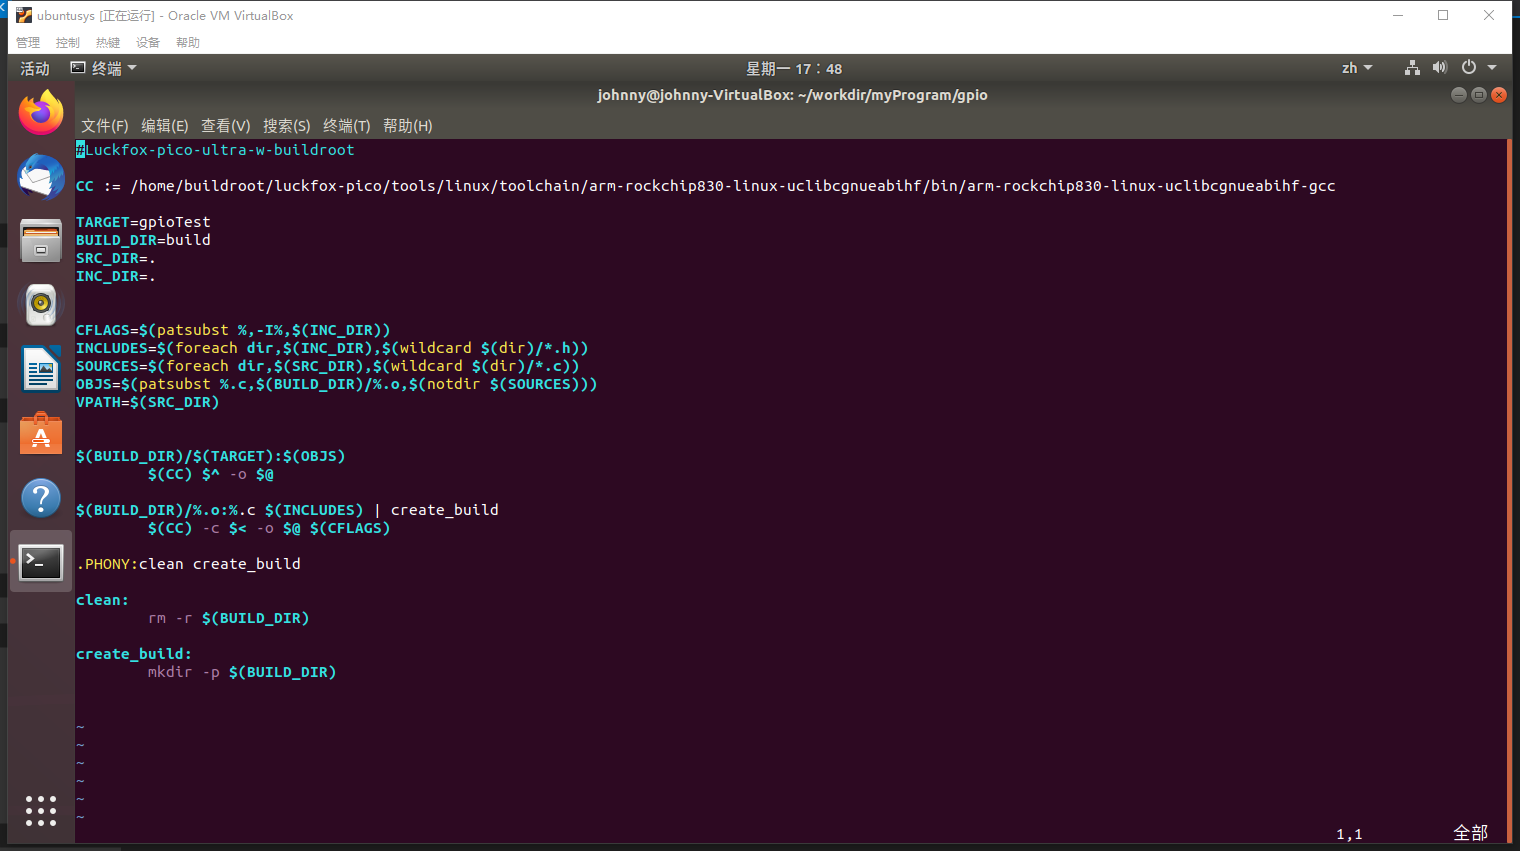Launch LibreOffice Writer from the dock
1520x851 pixels.
coord(41,369)
